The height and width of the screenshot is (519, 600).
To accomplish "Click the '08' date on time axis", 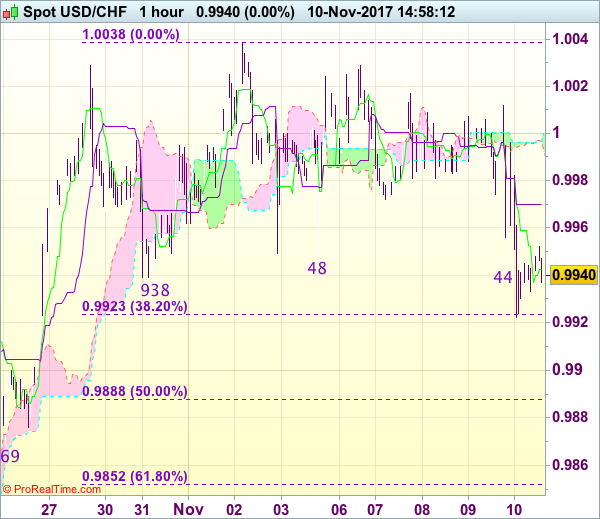I will [x=422, y=510].
